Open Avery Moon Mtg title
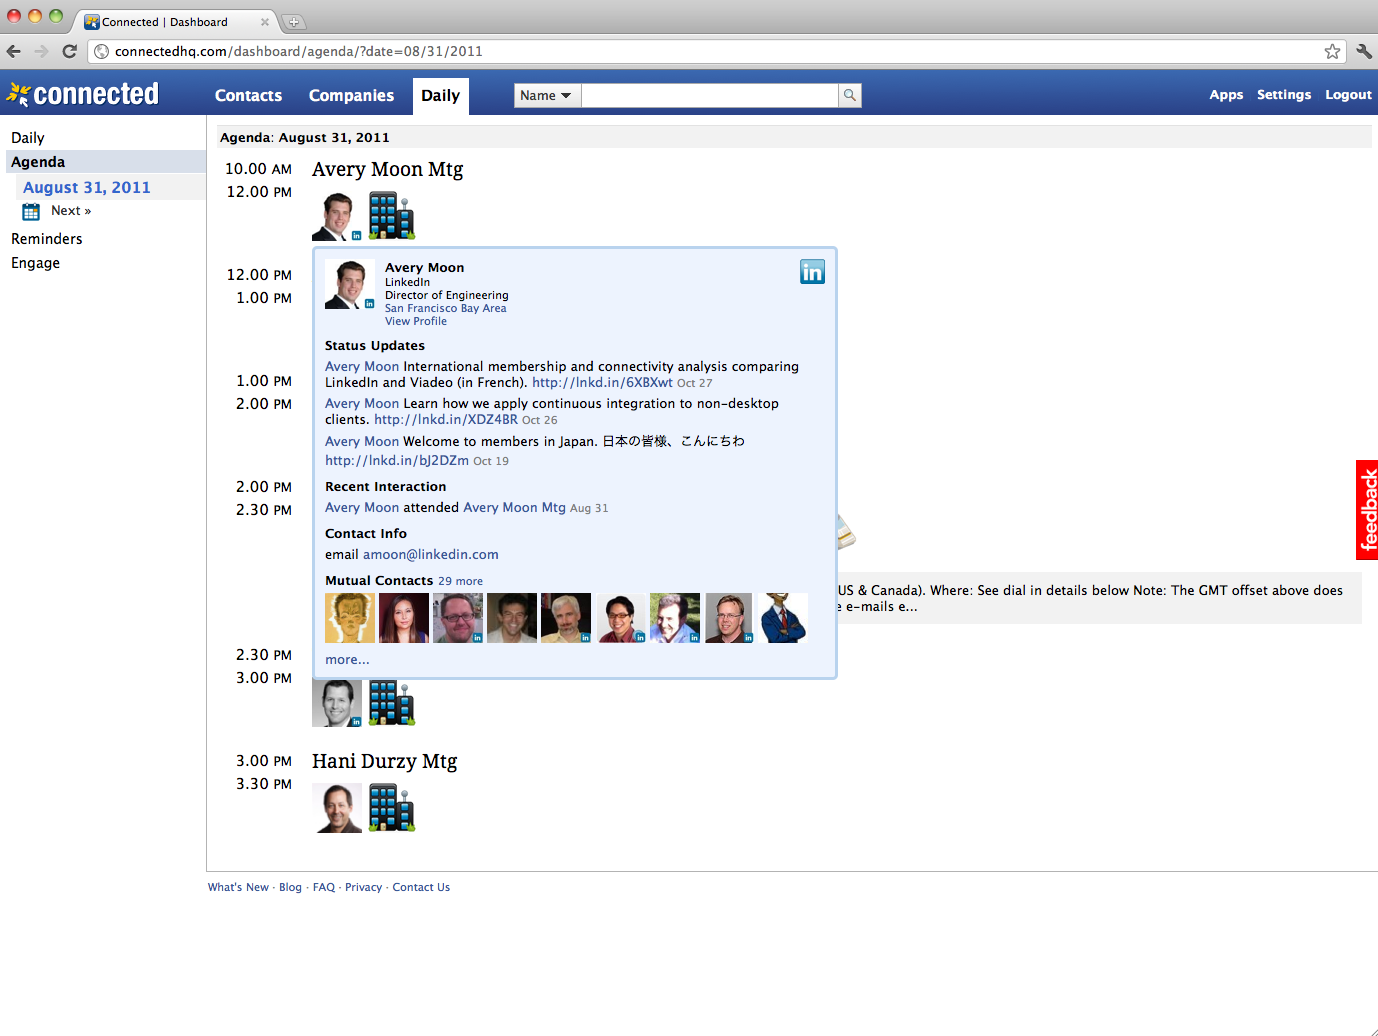 click(388, 169)
